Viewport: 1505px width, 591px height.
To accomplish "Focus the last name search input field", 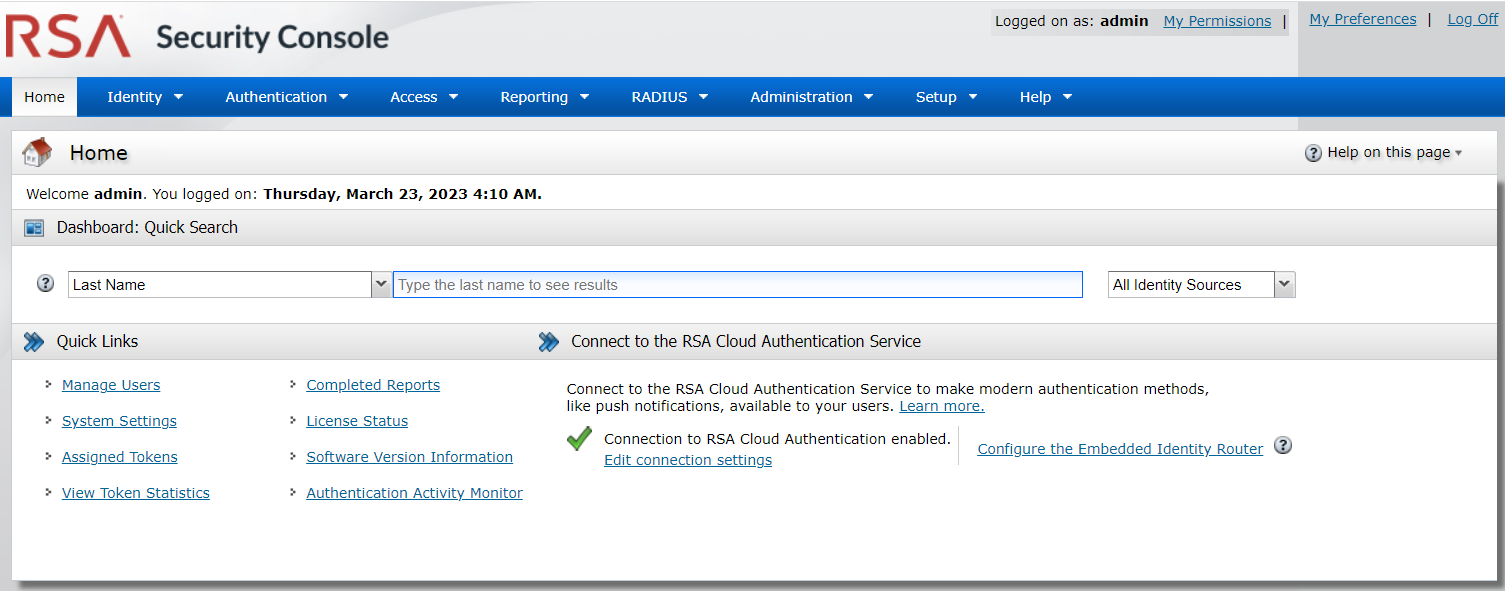I will click(x=737, y=285).
